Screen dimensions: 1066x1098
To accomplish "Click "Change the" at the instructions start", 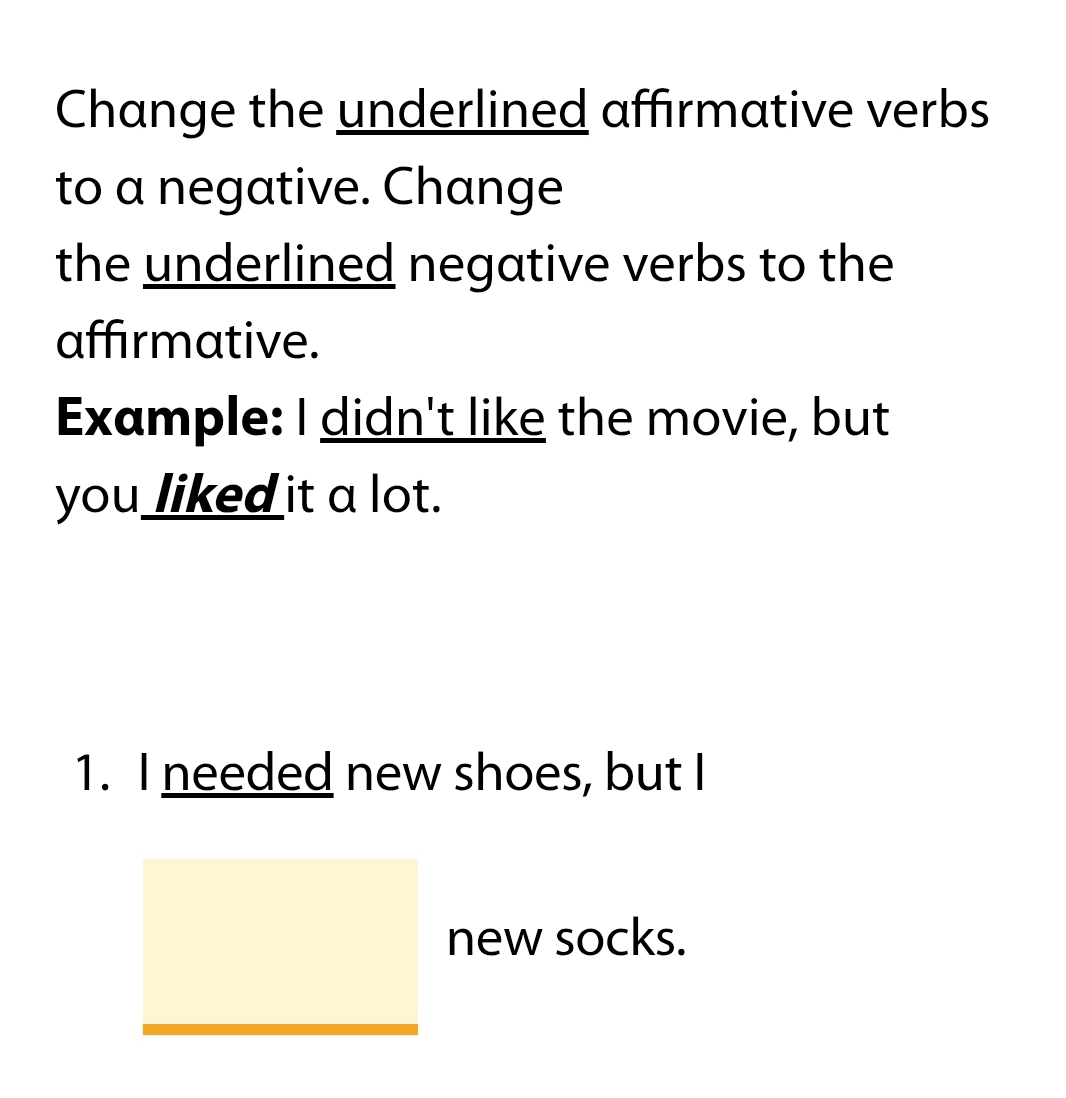I will (190, 110).
